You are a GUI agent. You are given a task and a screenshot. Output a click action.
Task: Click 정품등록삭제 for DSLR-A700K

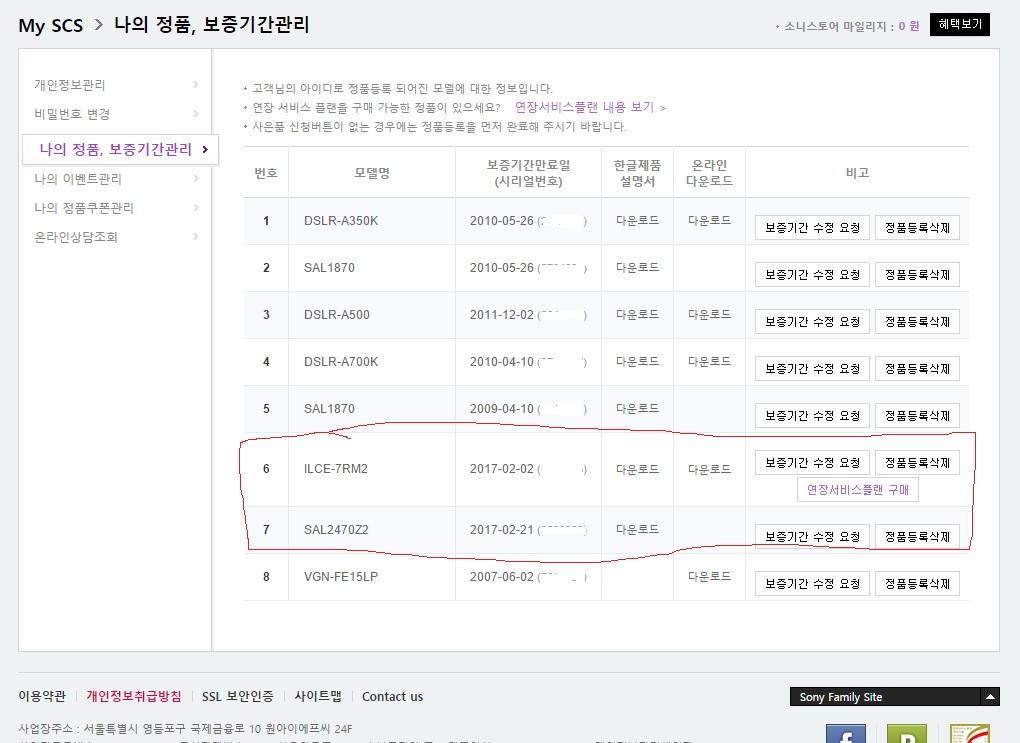coord(917,369)
